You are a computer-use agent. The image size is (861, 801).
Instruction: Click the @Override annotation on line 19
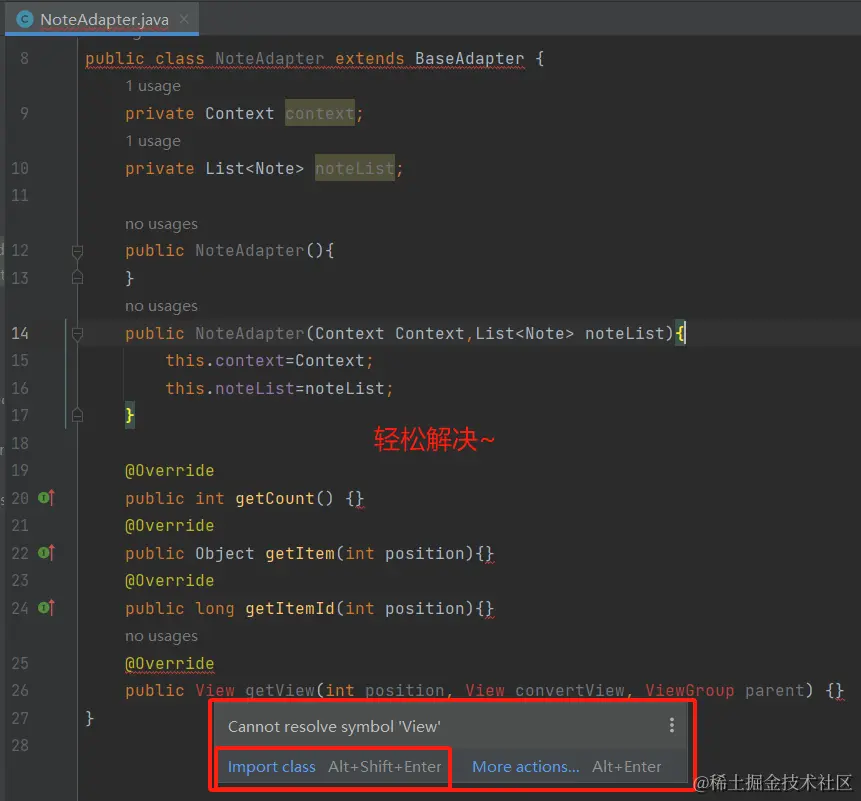click(170, 471)
